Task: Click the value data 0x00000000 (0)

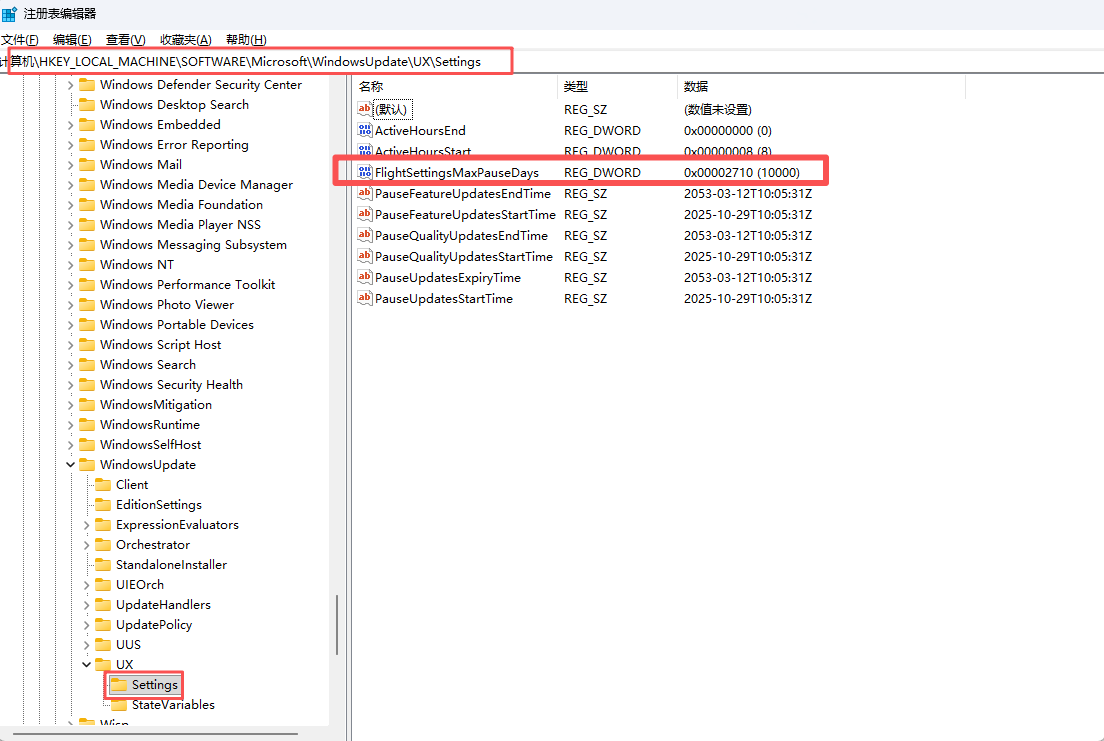Action: coord(727,130)
